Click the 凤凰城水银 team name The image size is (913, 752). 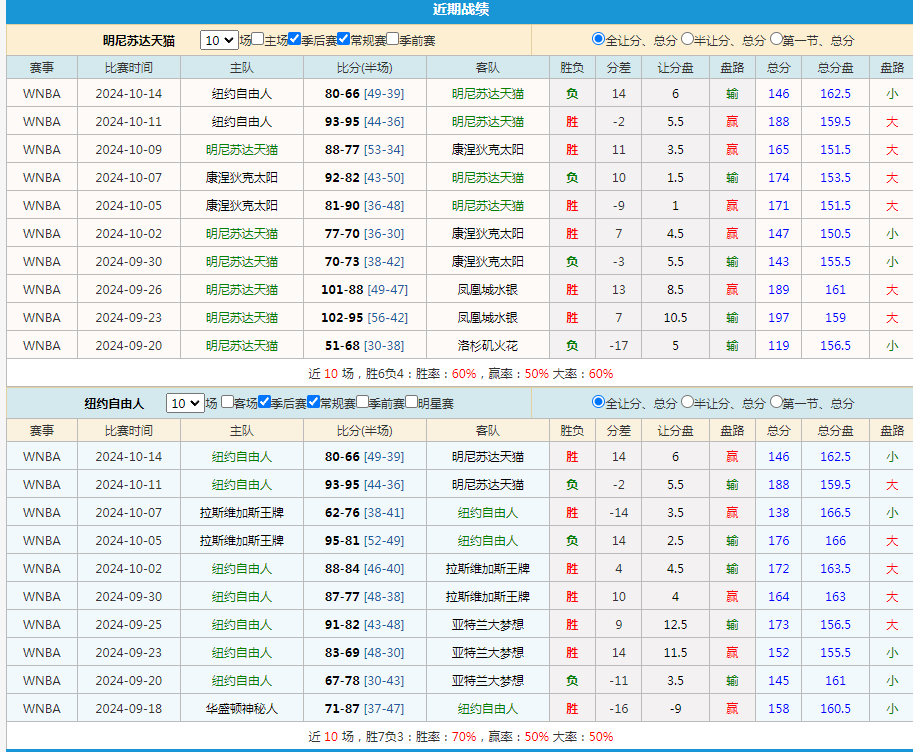489,289
